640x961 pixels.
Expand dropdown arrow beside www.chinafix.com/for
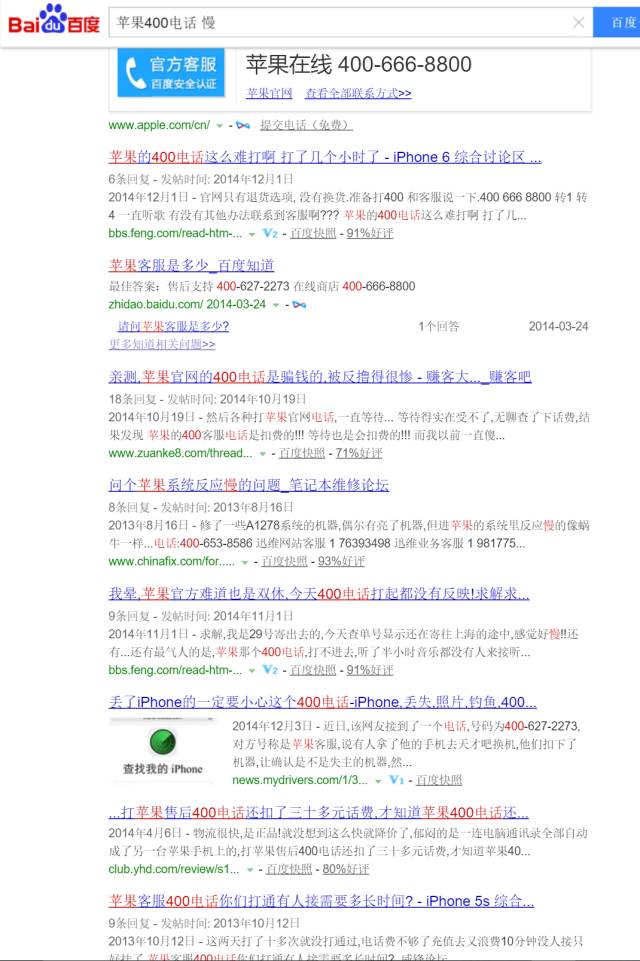[x=245, y=562]
